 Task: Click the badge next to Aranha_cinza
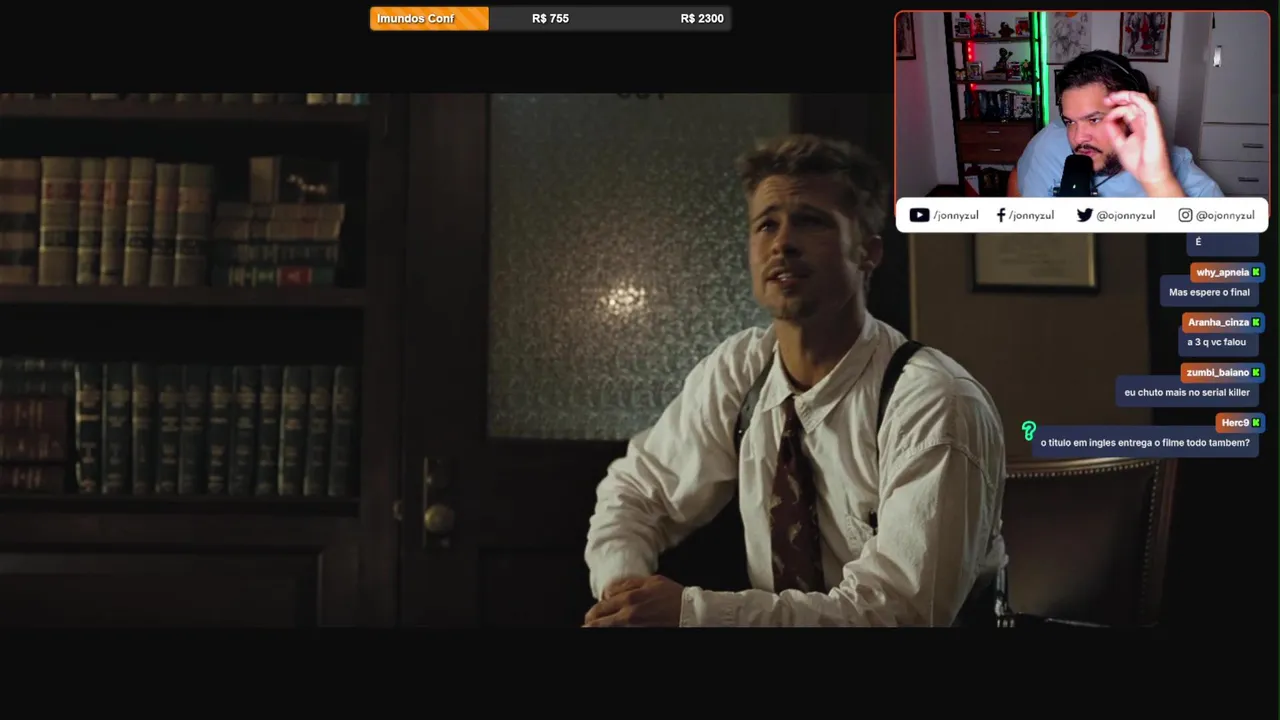pos(1256,322)
